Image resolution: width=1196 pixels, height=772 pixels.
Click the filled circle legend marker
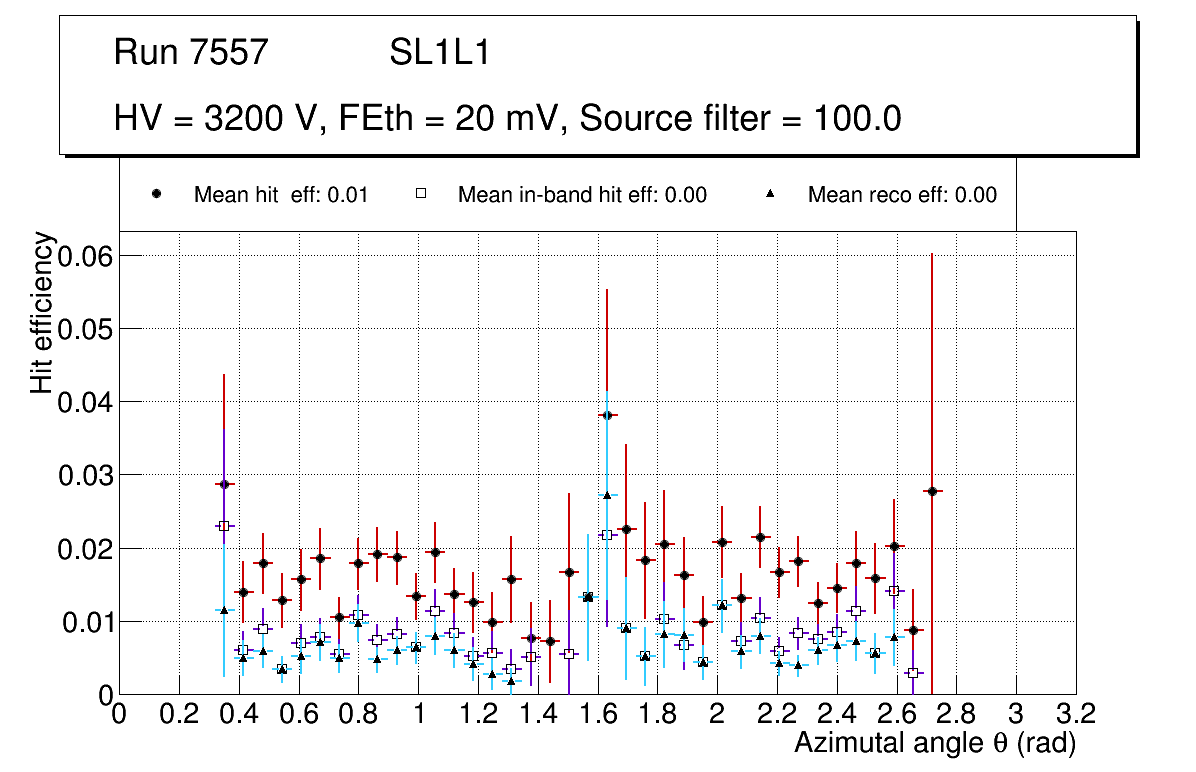[x=156, y=195]
